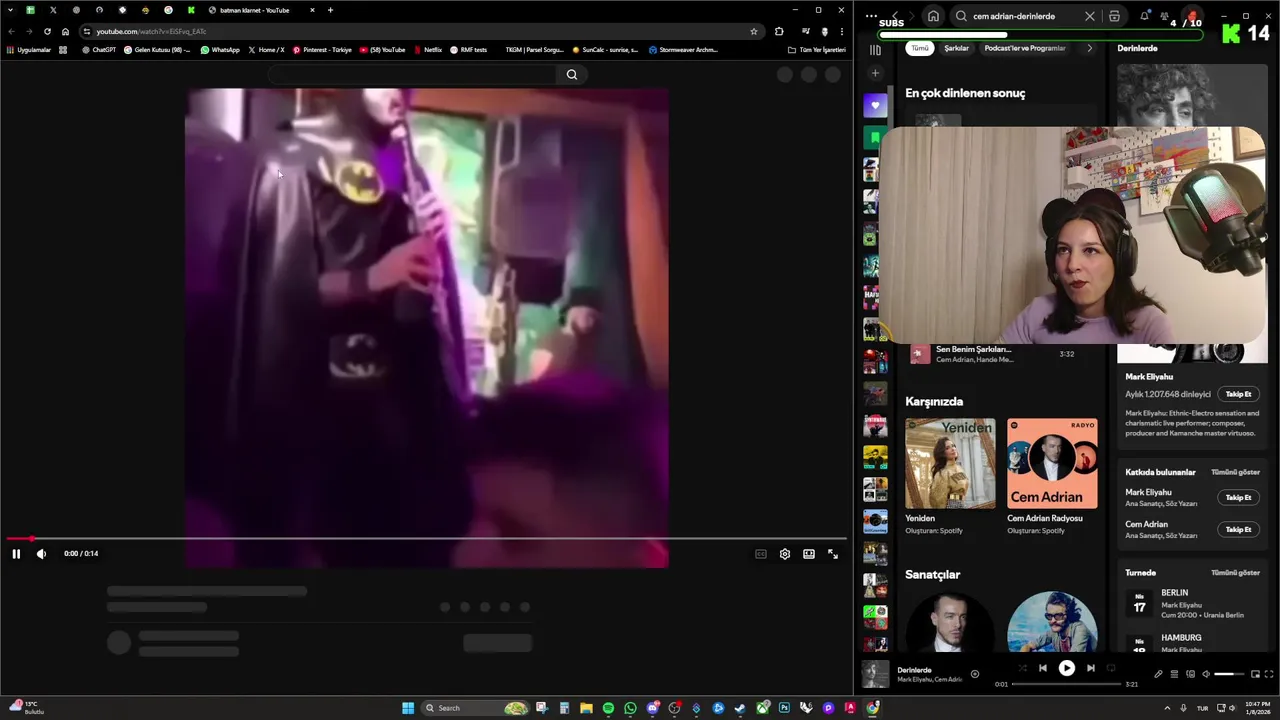Open YouTube player settings gear
This screenshot has height=720, width=1280.
[785, 554]
